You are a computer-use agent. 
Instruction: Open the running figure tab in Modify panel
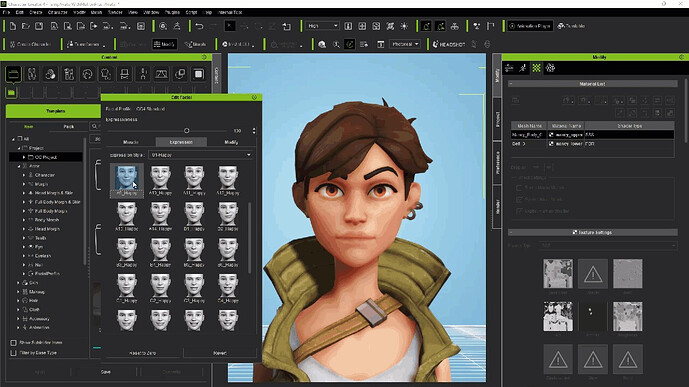[523, 68]
